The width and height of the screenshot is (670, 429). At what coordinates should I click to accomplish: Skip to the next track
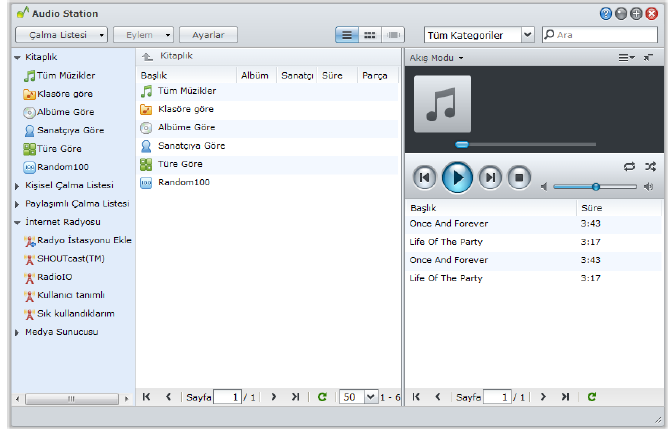489,178
